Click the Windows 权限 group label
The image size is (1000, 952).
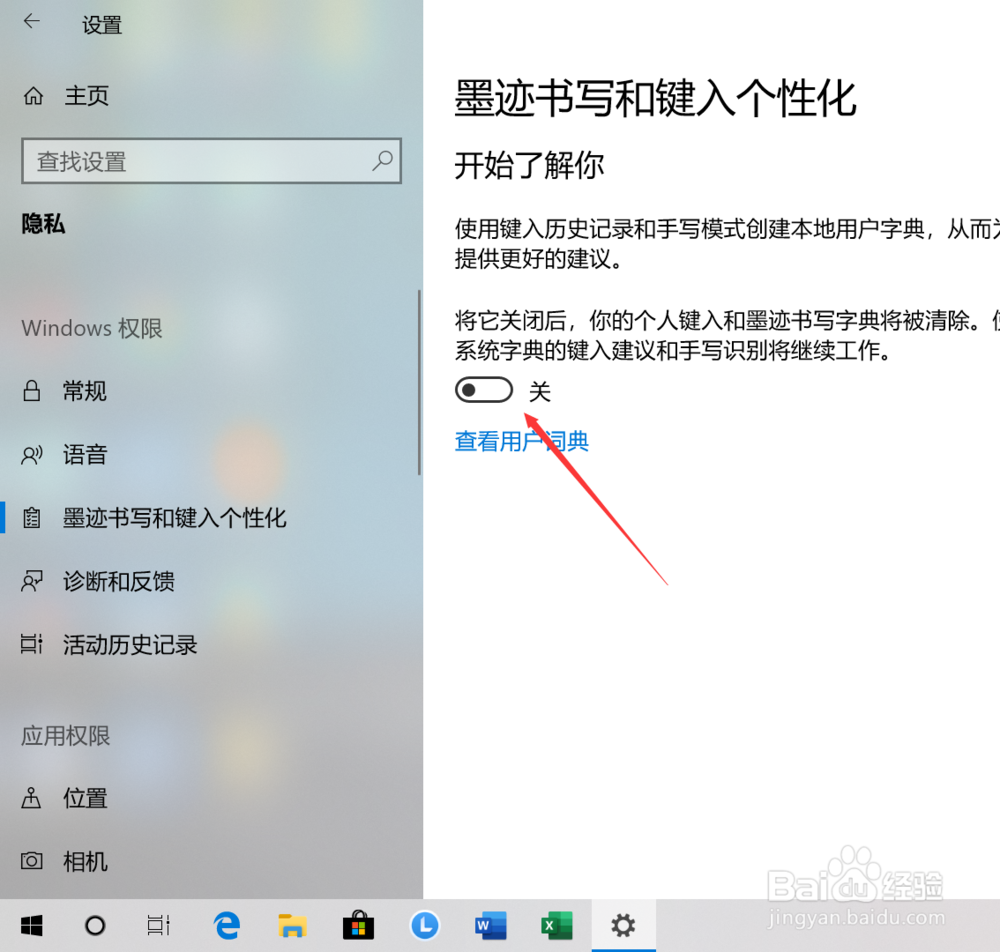coord(92,328)
